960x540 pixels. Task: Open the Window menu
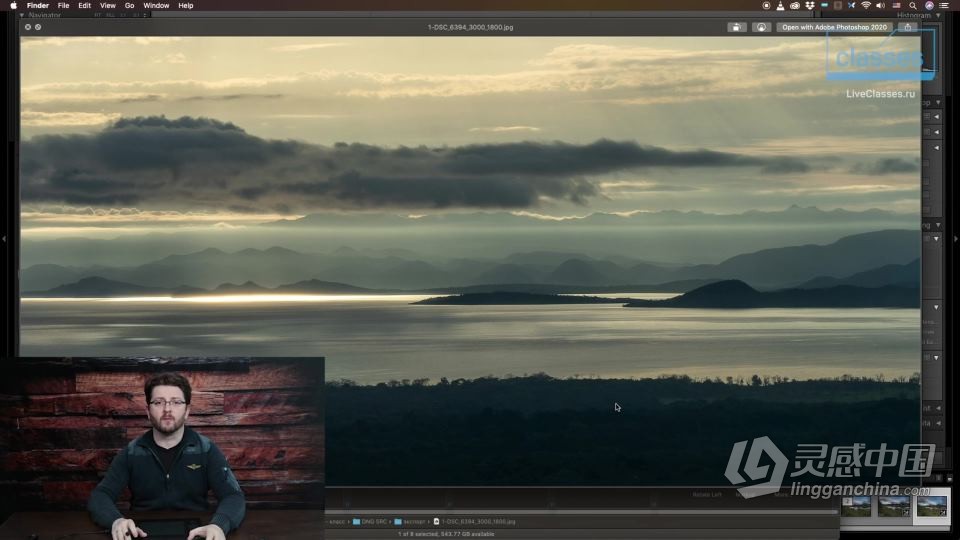(156, 5)
